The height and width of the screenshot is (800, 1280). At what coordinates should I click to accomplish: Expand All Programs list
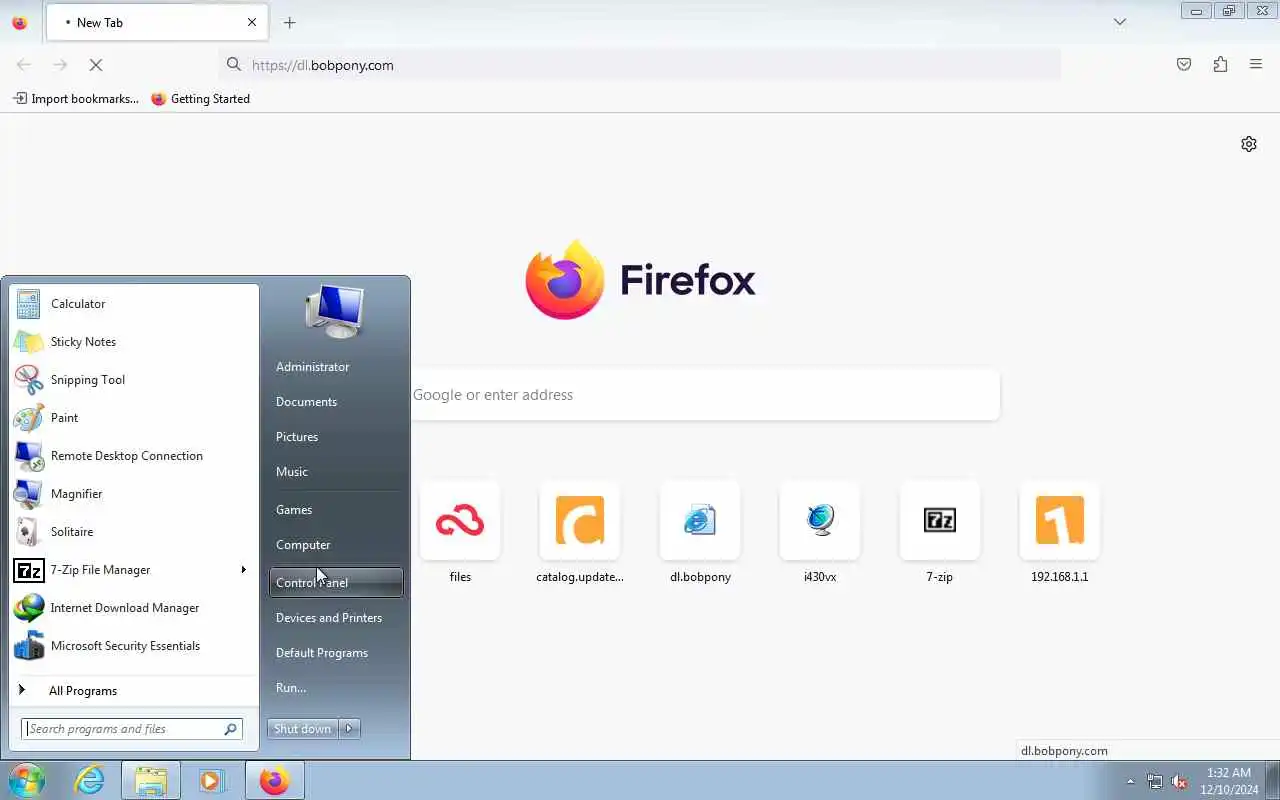click(x=134, y=691)
